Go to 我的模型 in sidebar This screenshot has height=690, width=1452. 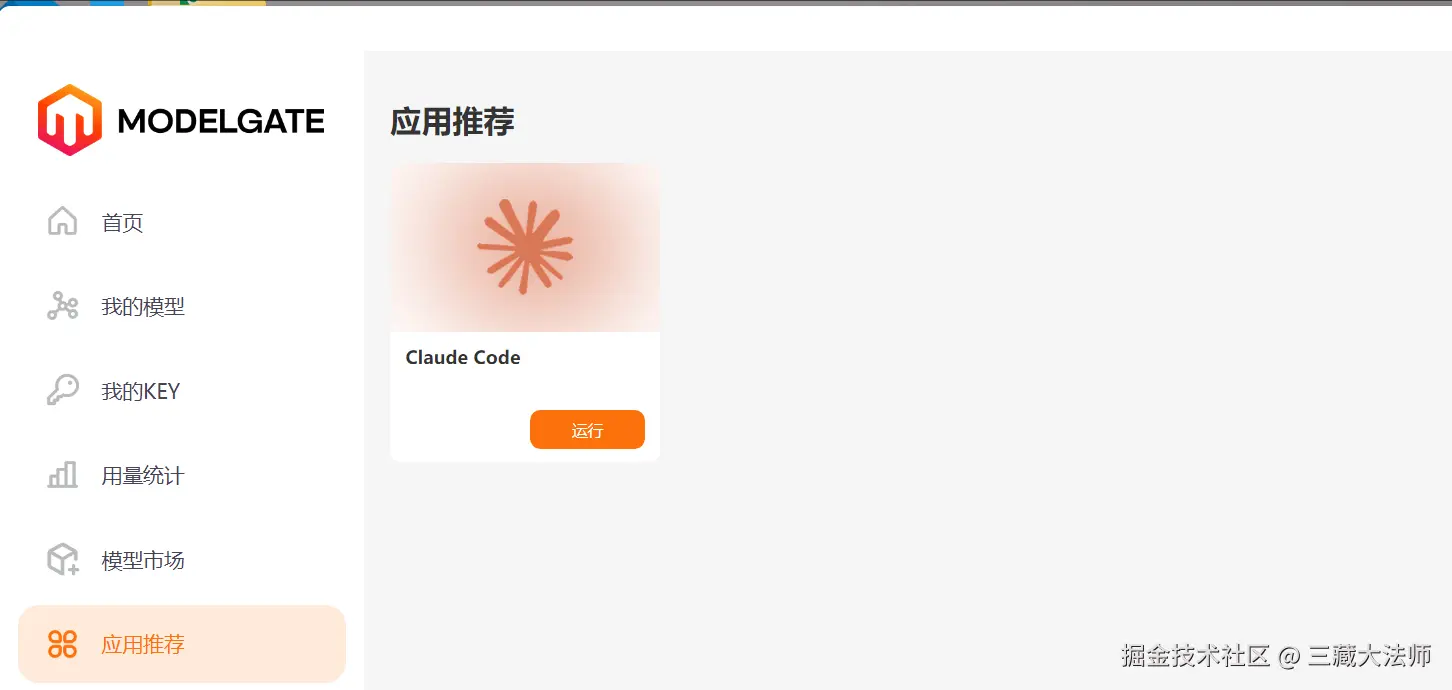coord(143,307)
